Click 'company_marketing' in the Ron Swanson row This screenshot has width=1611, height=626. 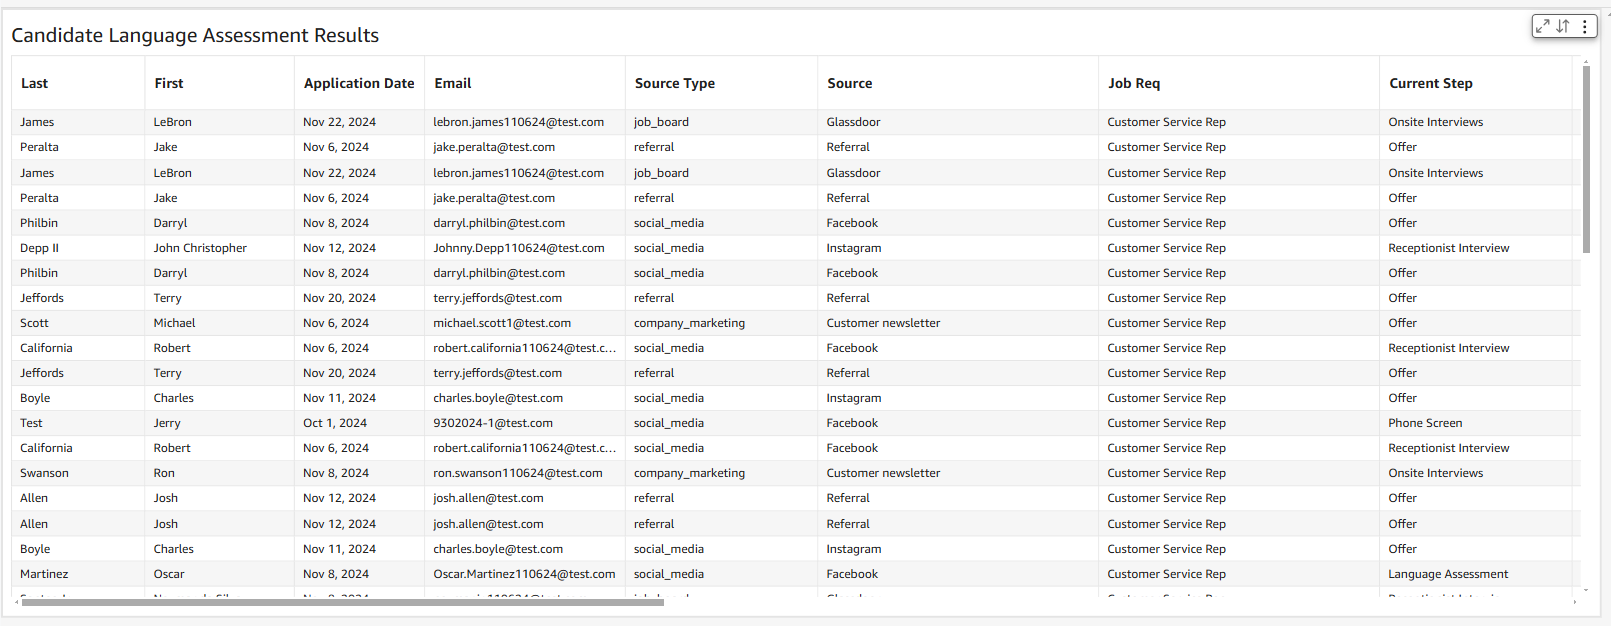(x=689, y=473)
